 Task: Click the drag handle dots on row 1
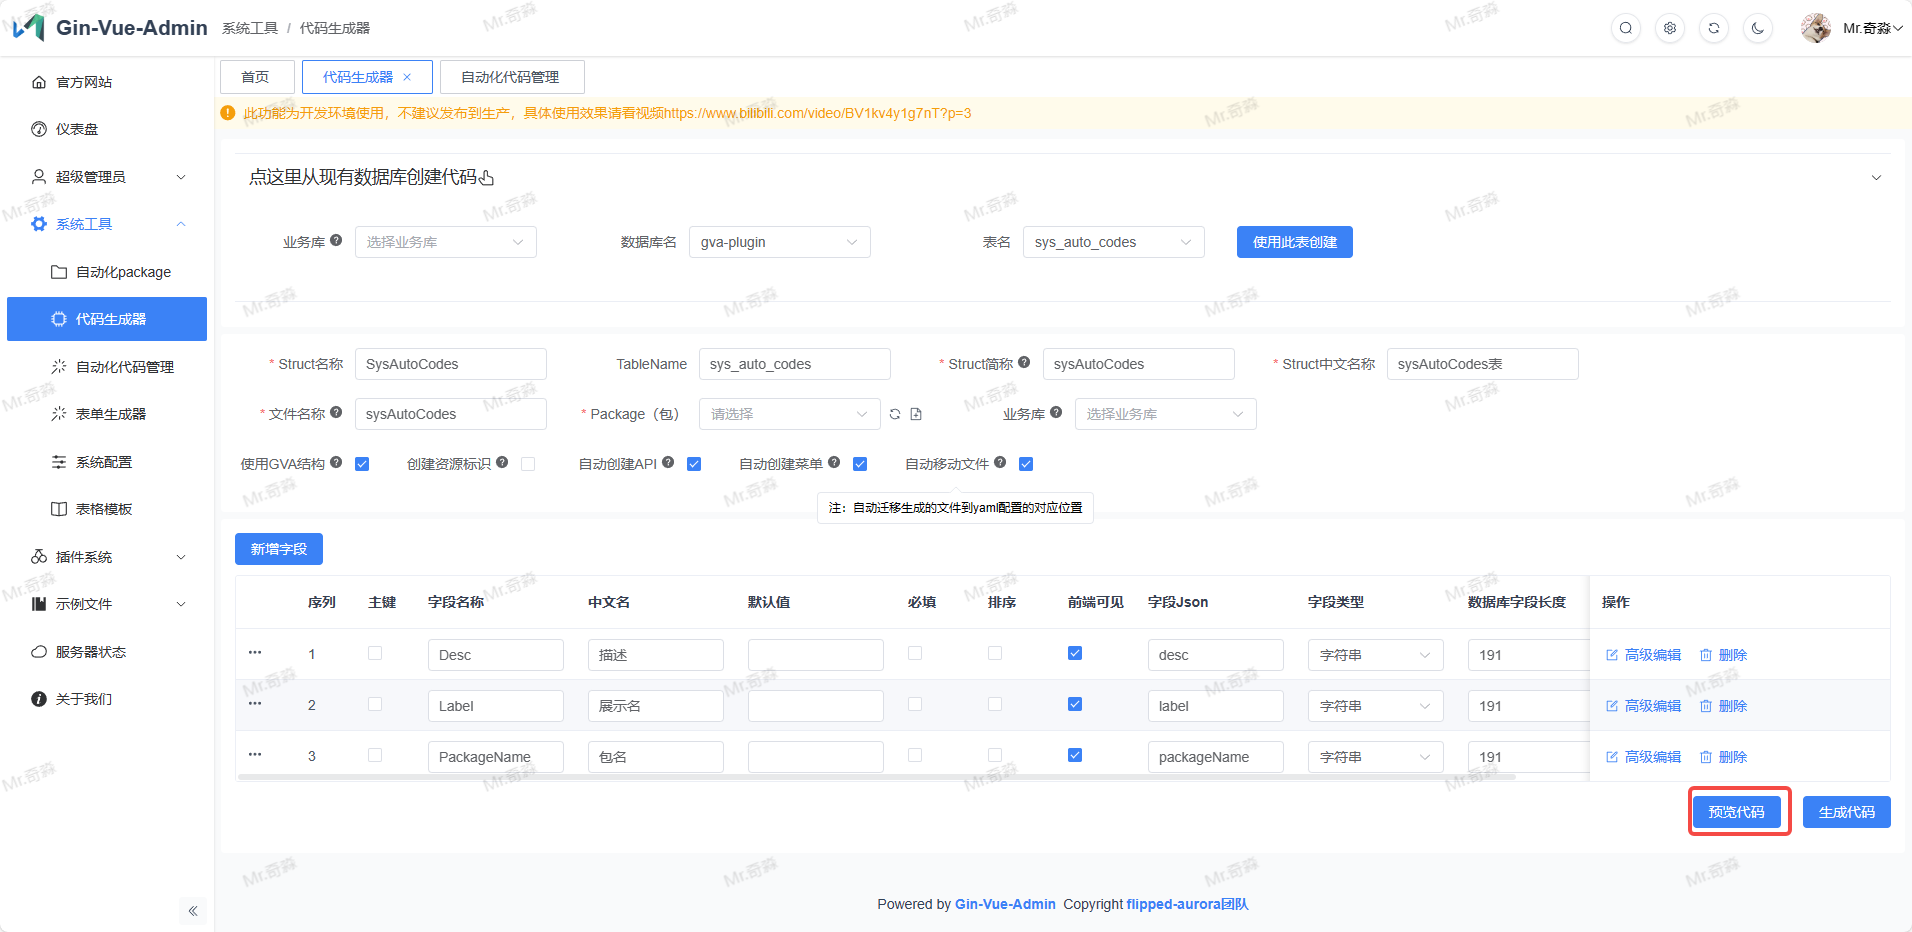[255, 653]
